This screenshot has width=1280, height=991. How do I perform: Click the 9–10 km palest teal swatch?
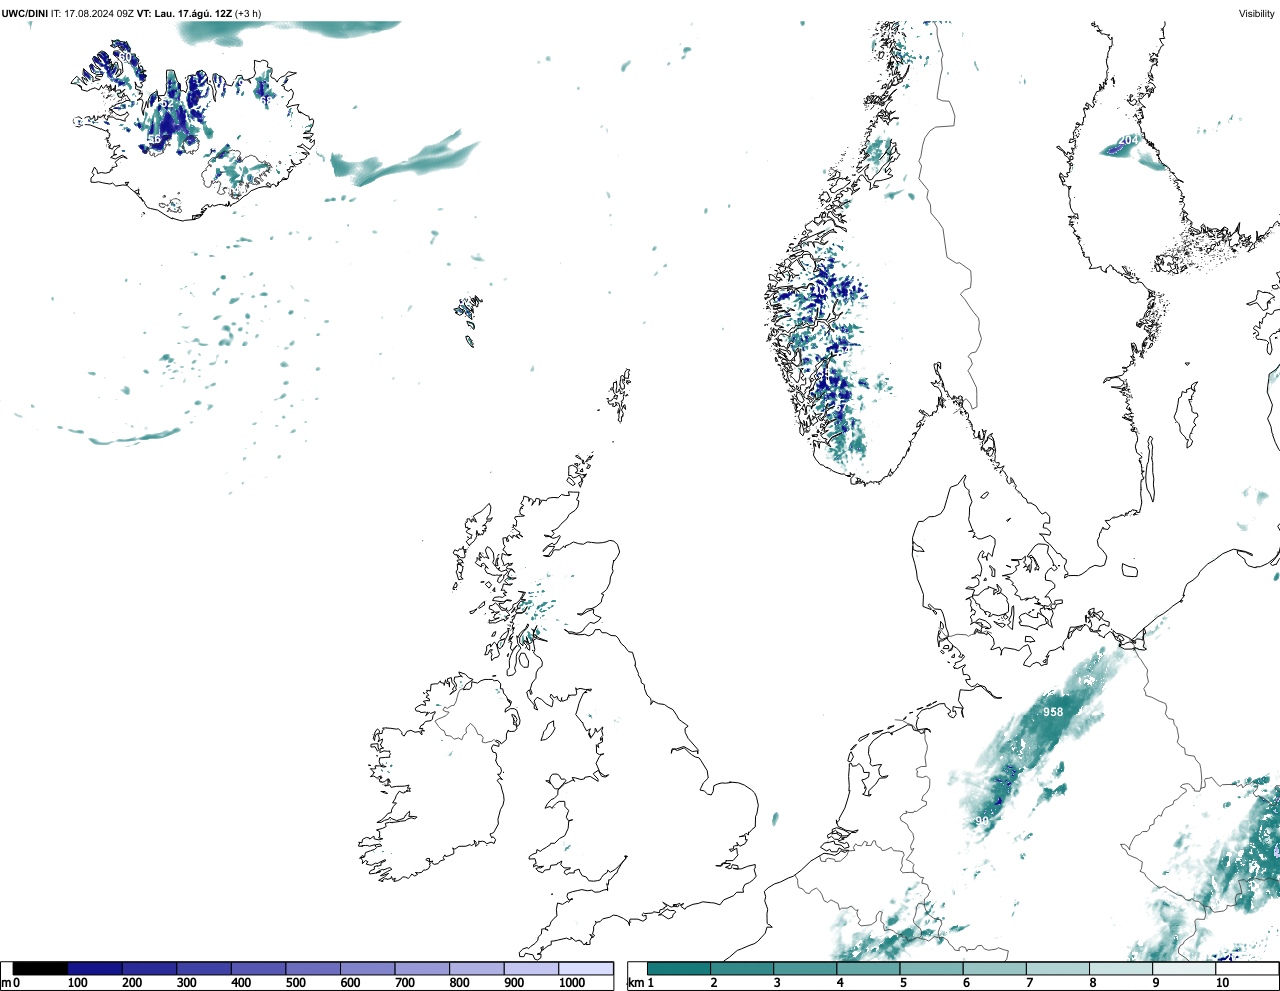point(1183,968)
